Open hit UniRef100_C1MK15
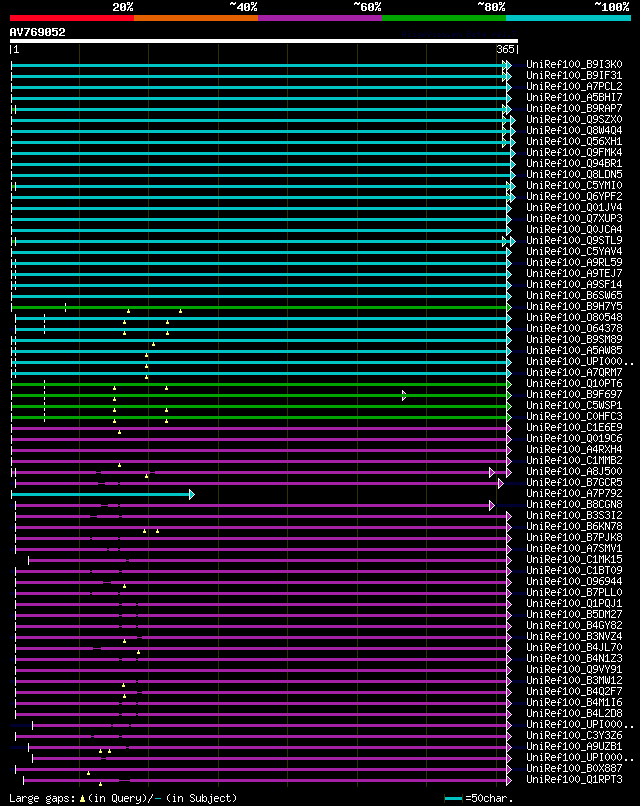 (x=574, y=560)
